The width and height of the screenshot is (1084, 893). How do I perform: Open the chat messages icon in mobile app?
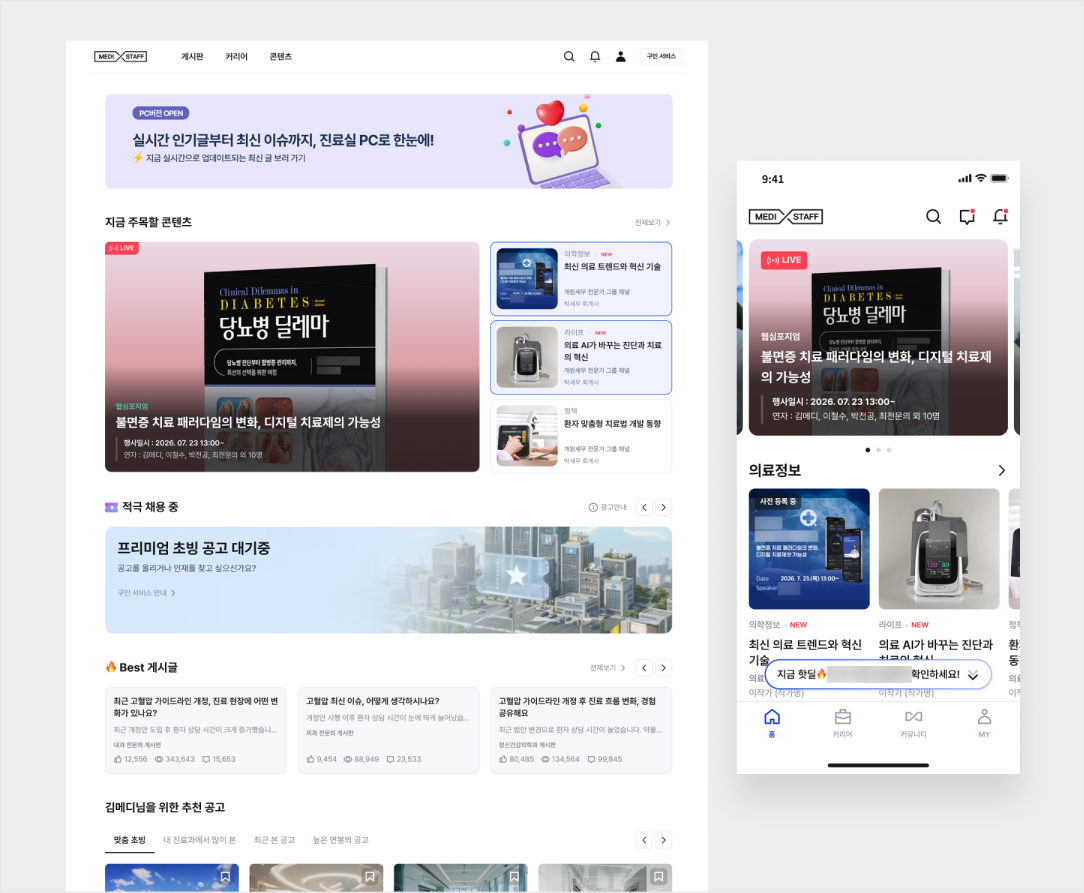point(967,217)
